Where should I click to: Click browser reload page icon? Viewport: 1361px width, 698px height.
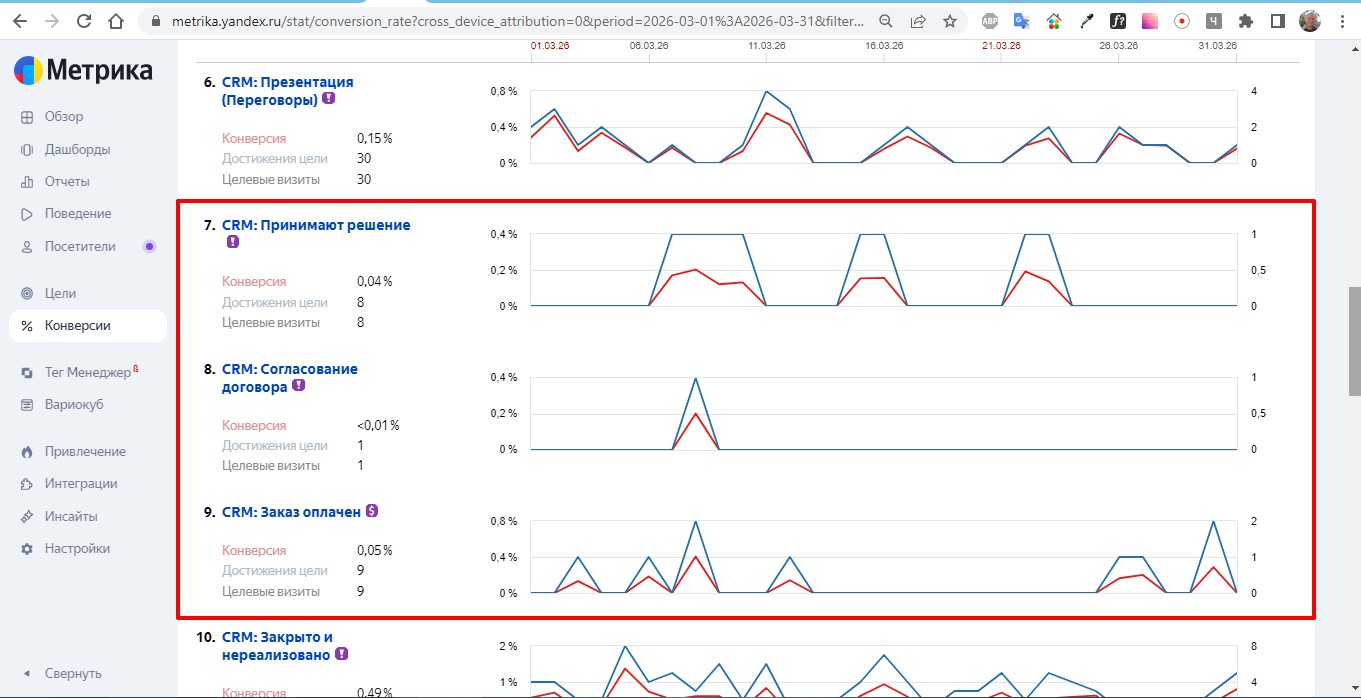84,20
